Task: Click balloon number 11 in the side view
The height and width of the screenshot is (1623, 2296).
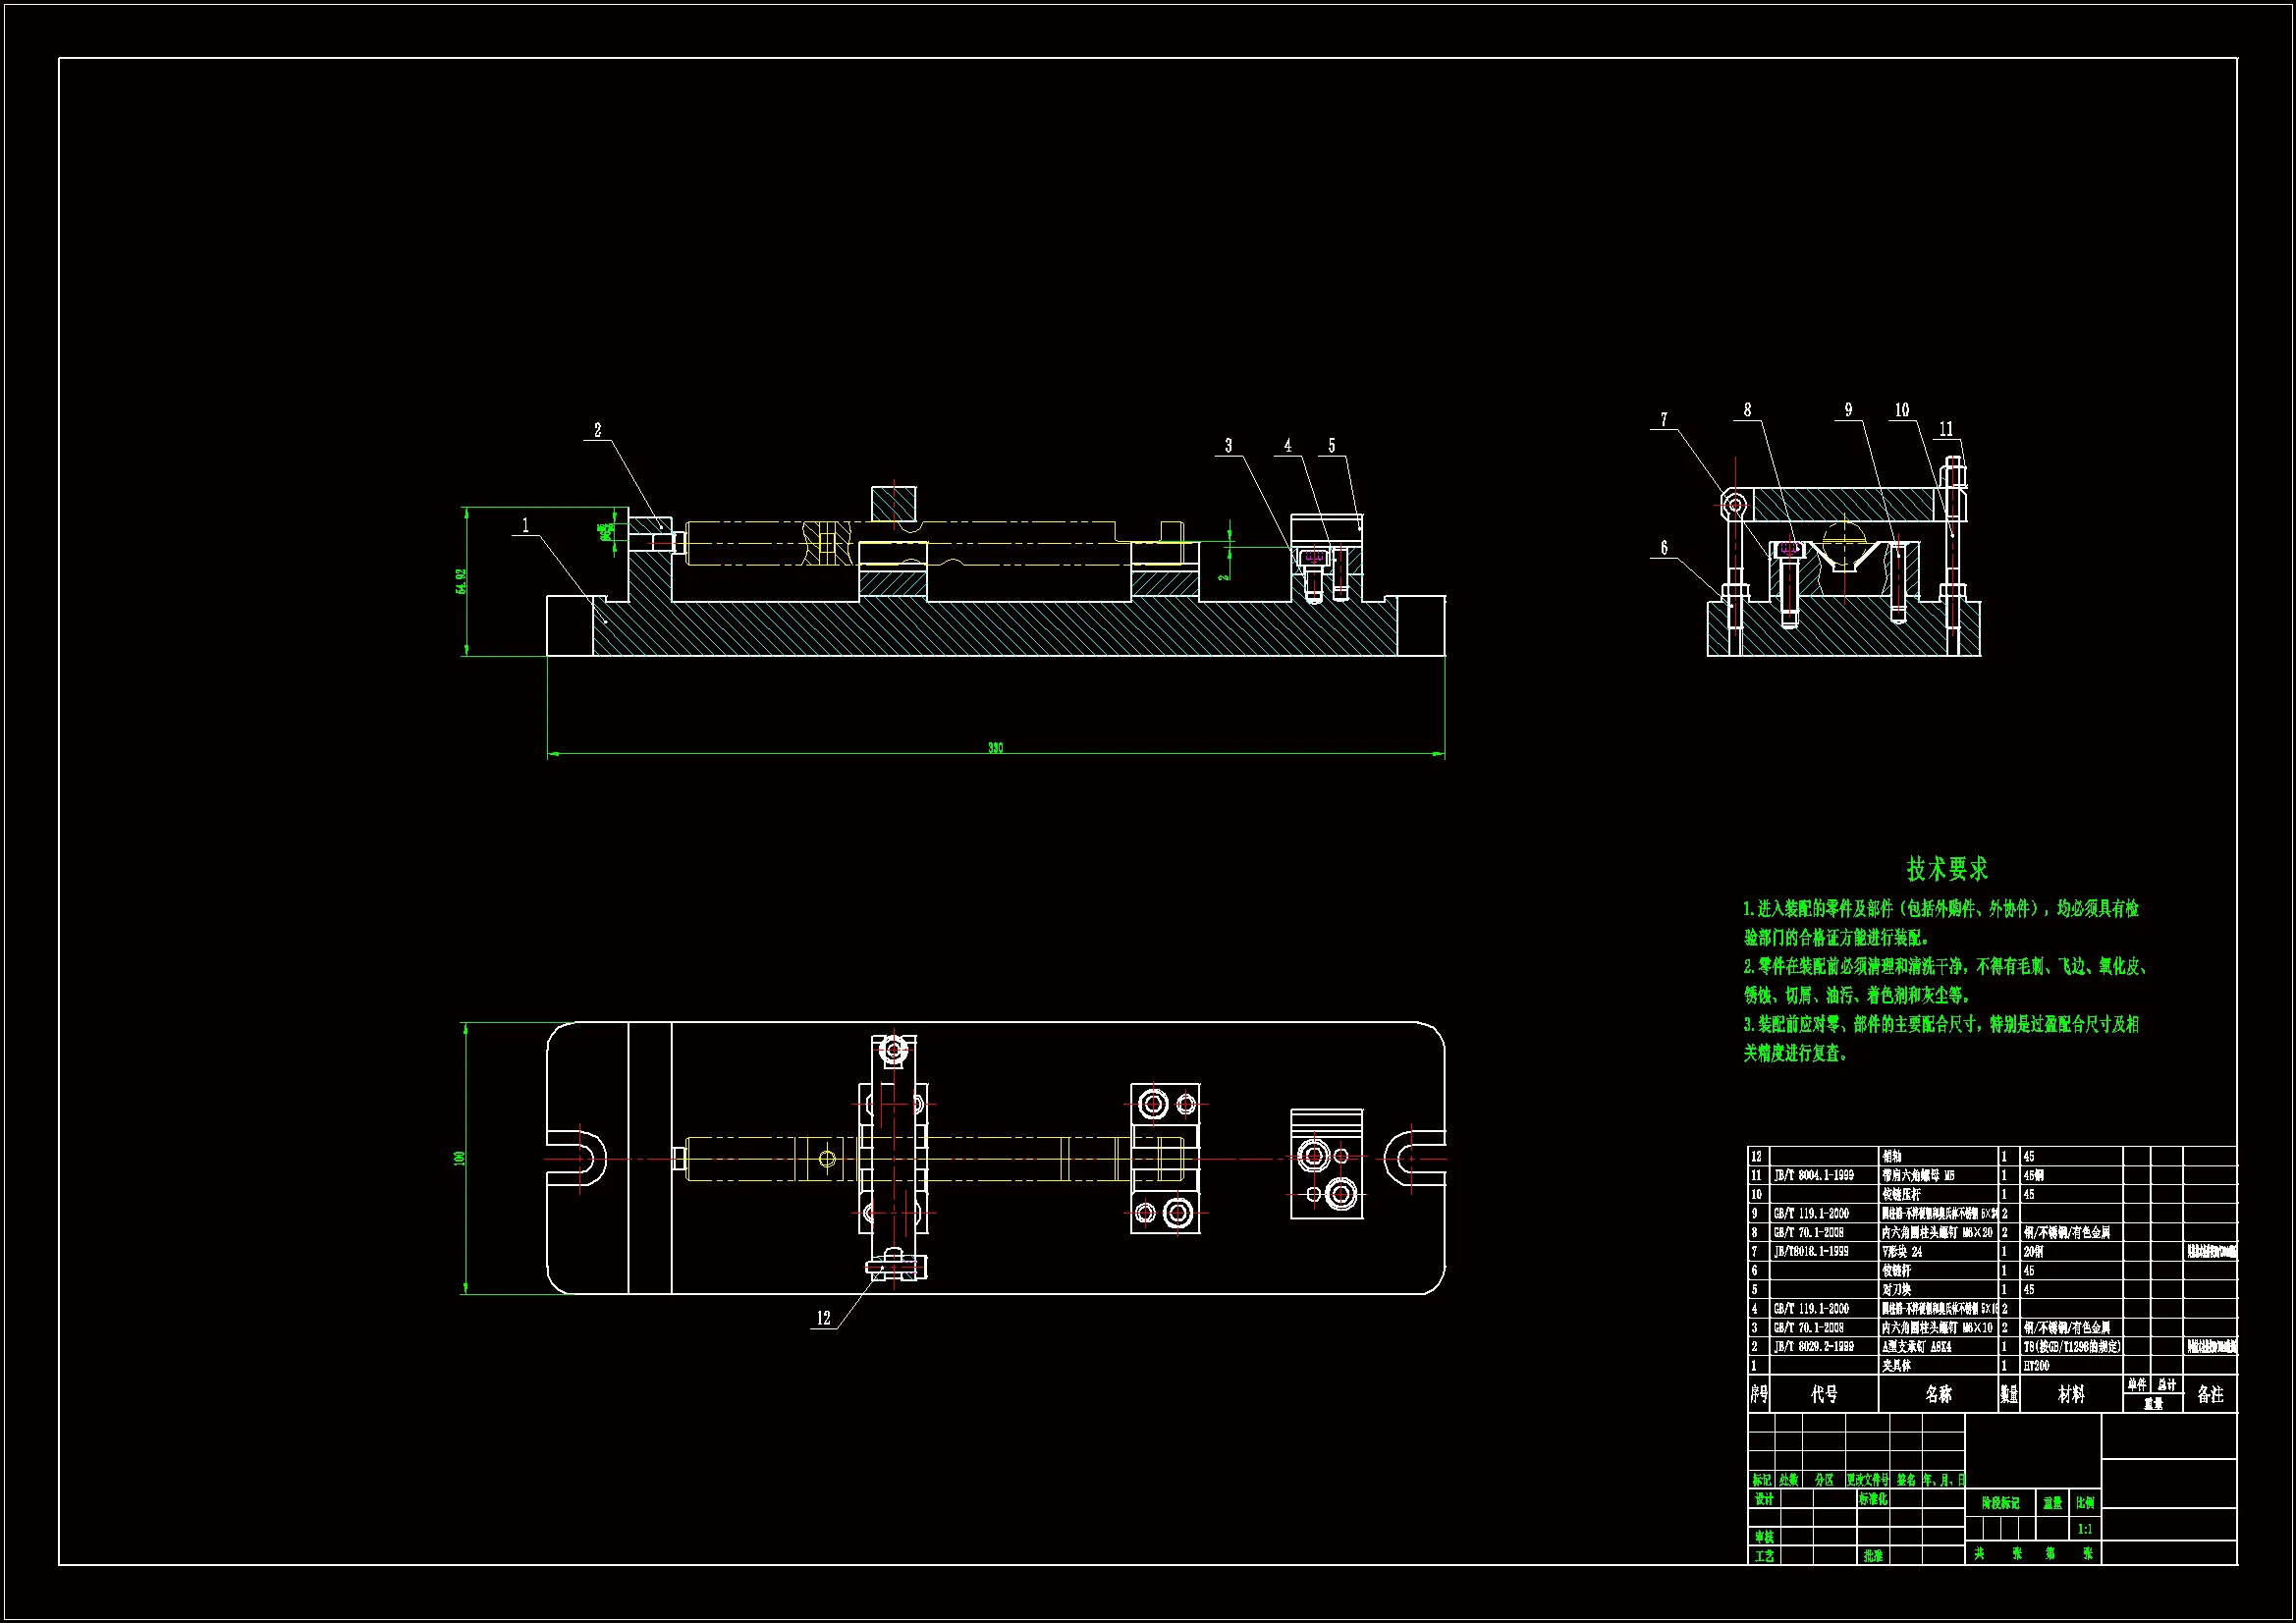Action: coord(1946,429)
